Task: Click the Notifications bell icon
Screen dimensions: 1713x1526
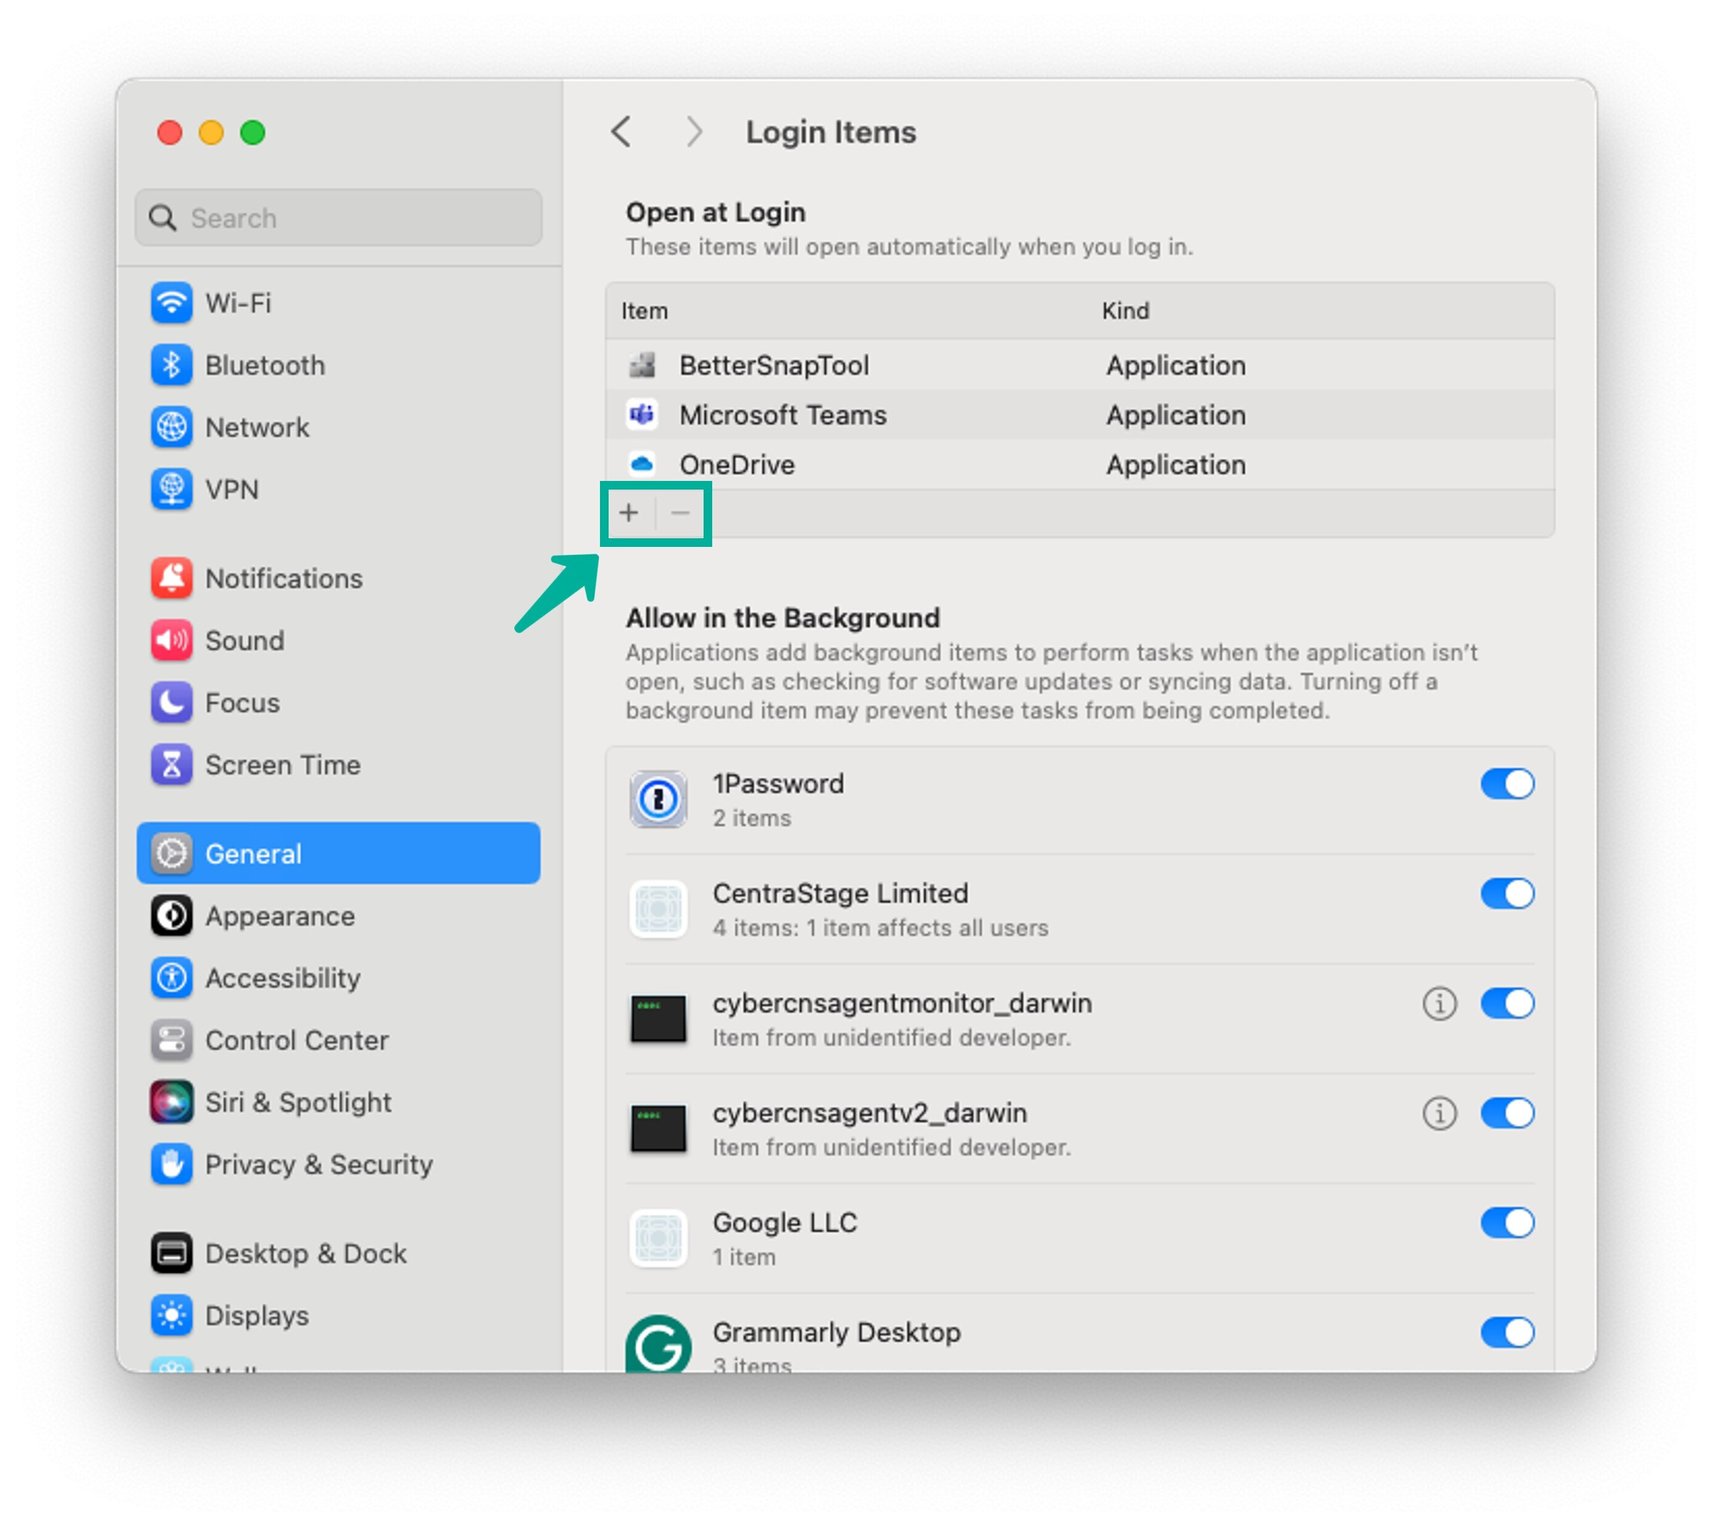Action: pyautogui.click(x=171, y=578)
